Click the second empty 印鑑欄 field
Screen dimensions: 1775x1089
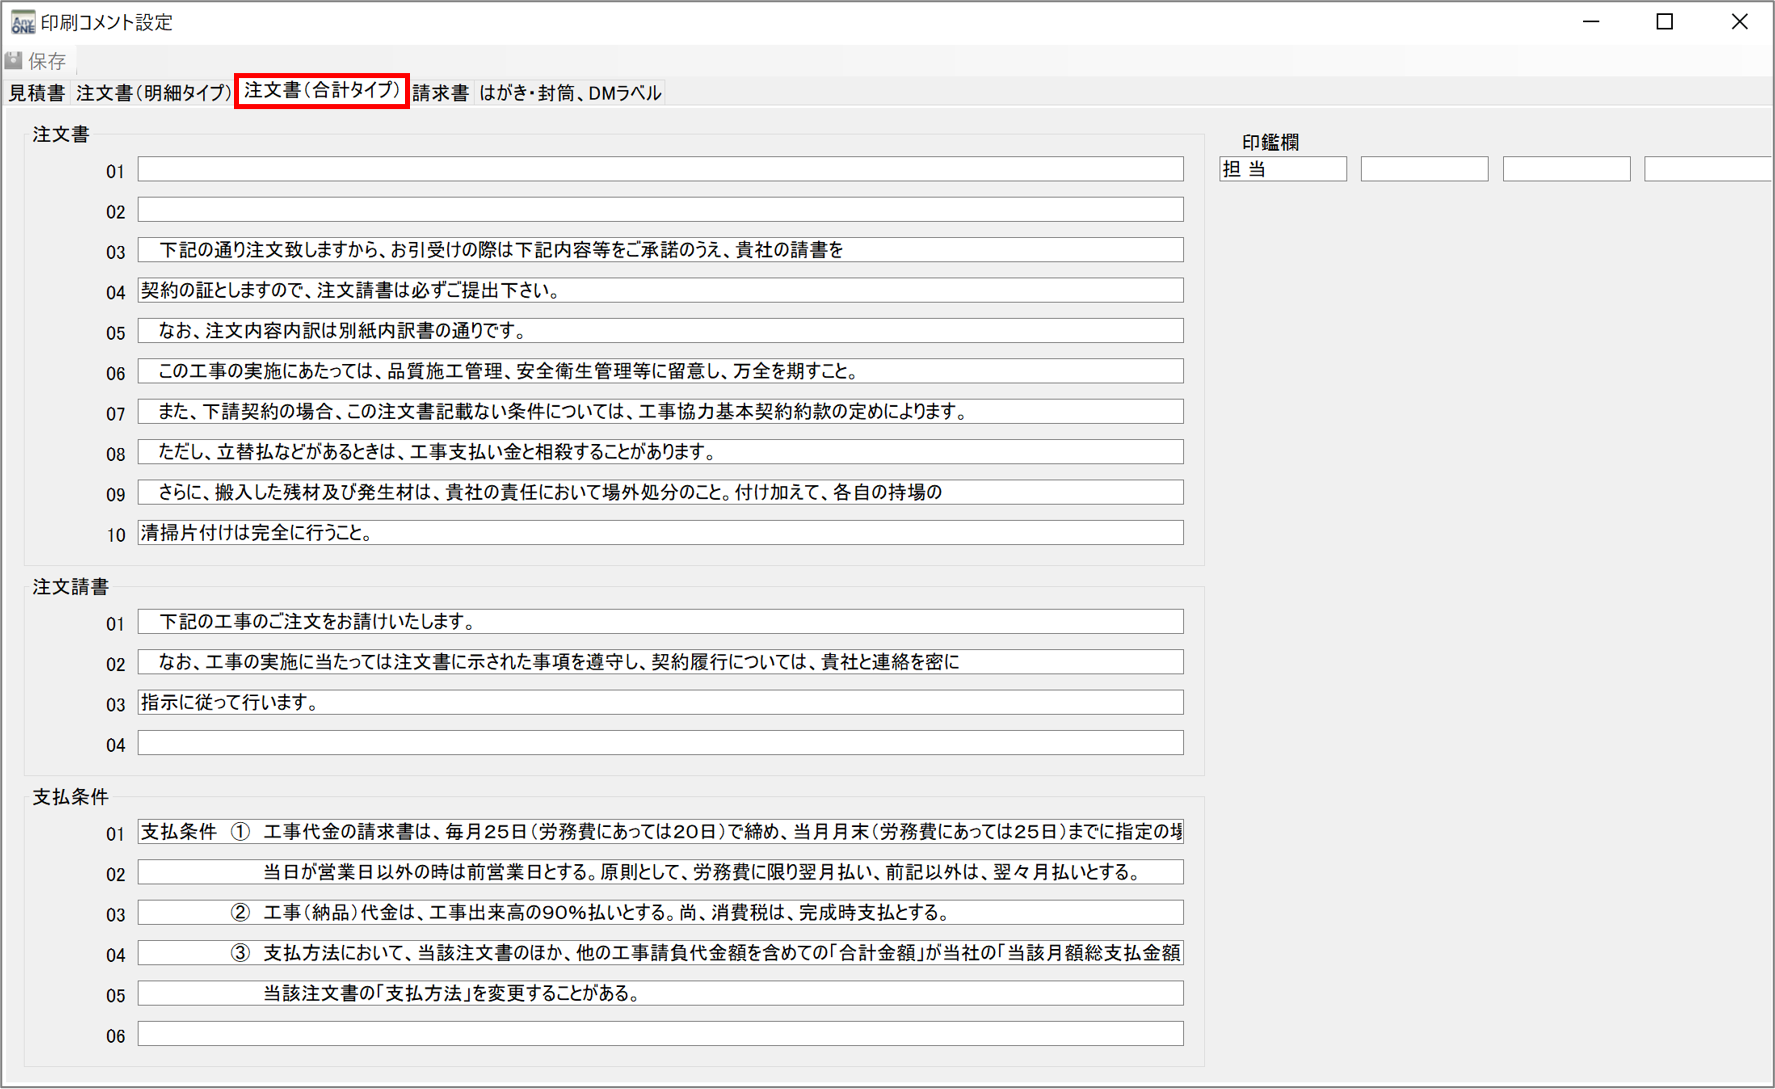[x=1424, y=170]
